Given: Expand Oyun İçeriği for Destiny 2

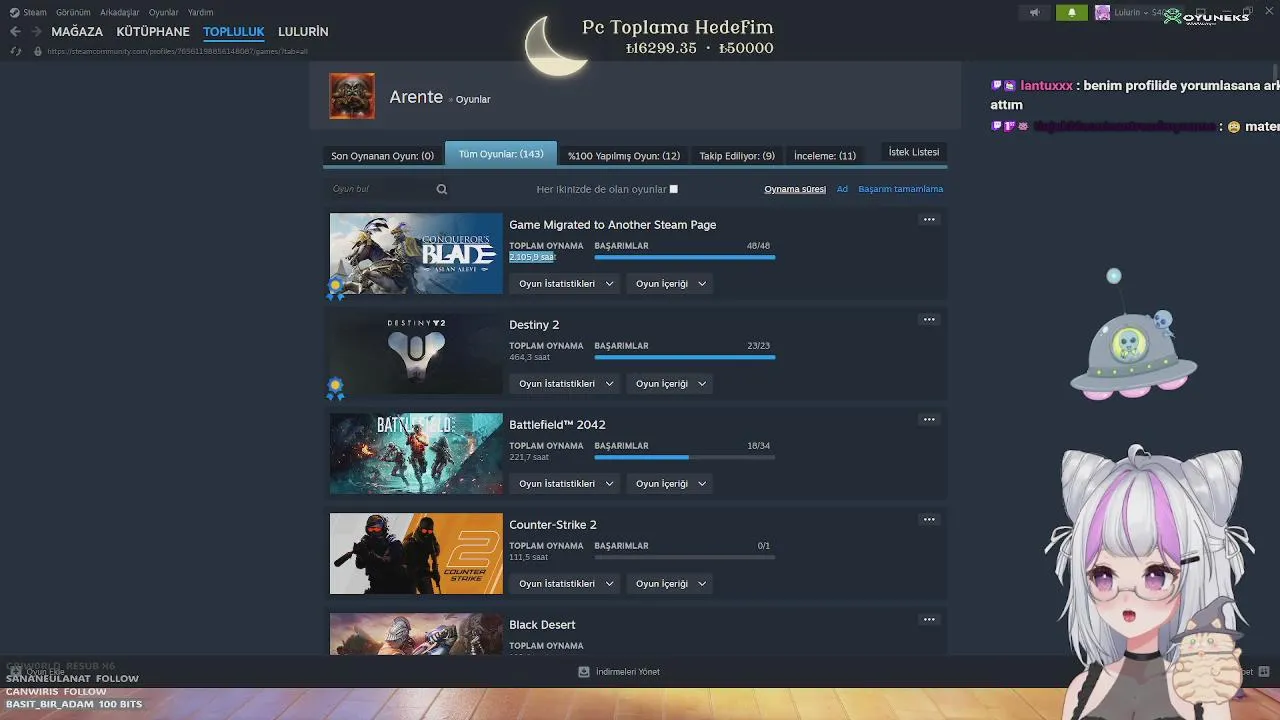Looking at the screenshot, I should (x=670, y=384).
